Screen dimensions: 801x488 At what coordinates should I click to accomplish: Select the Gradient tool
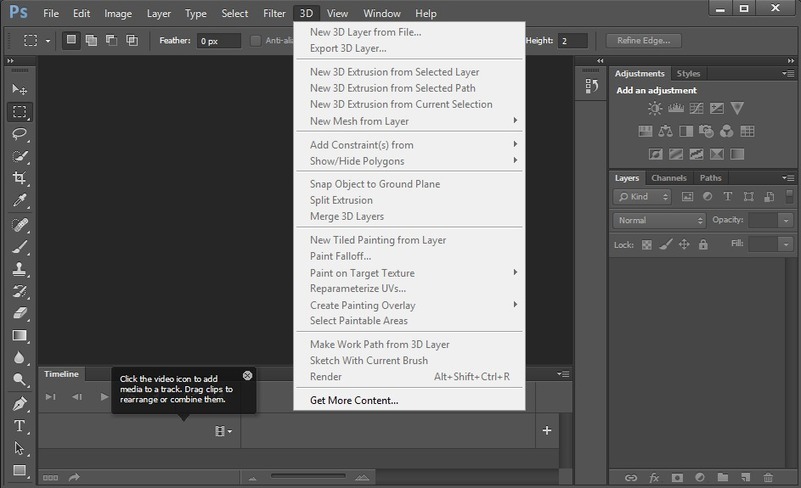pos(19,335)
